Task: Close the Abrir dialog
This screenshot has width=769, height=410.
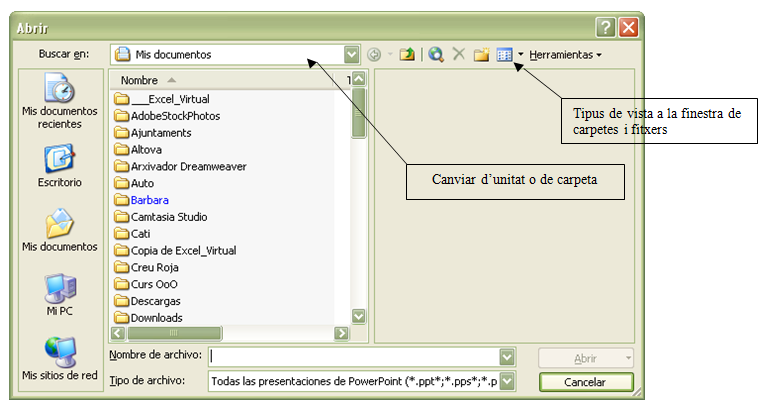Action: point(628,27)
